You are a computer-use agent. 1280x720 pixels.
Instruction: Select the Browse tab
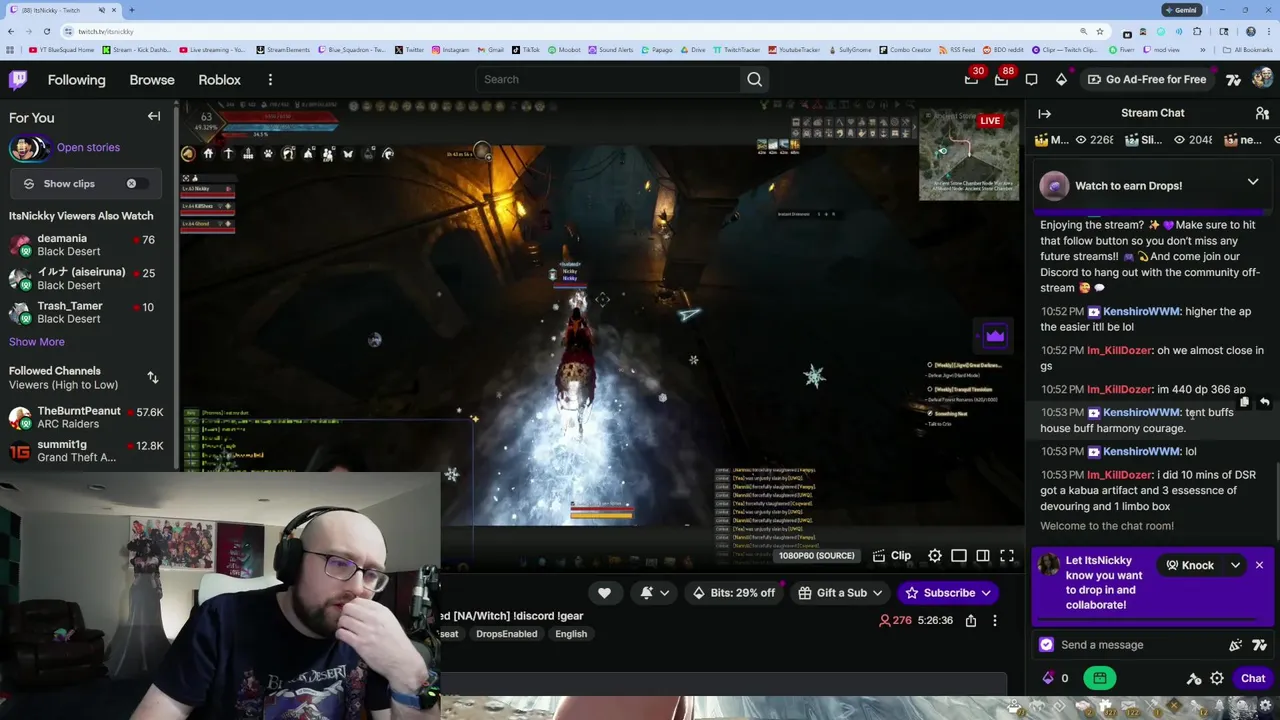pyautogui.click(x=152, y=80)
